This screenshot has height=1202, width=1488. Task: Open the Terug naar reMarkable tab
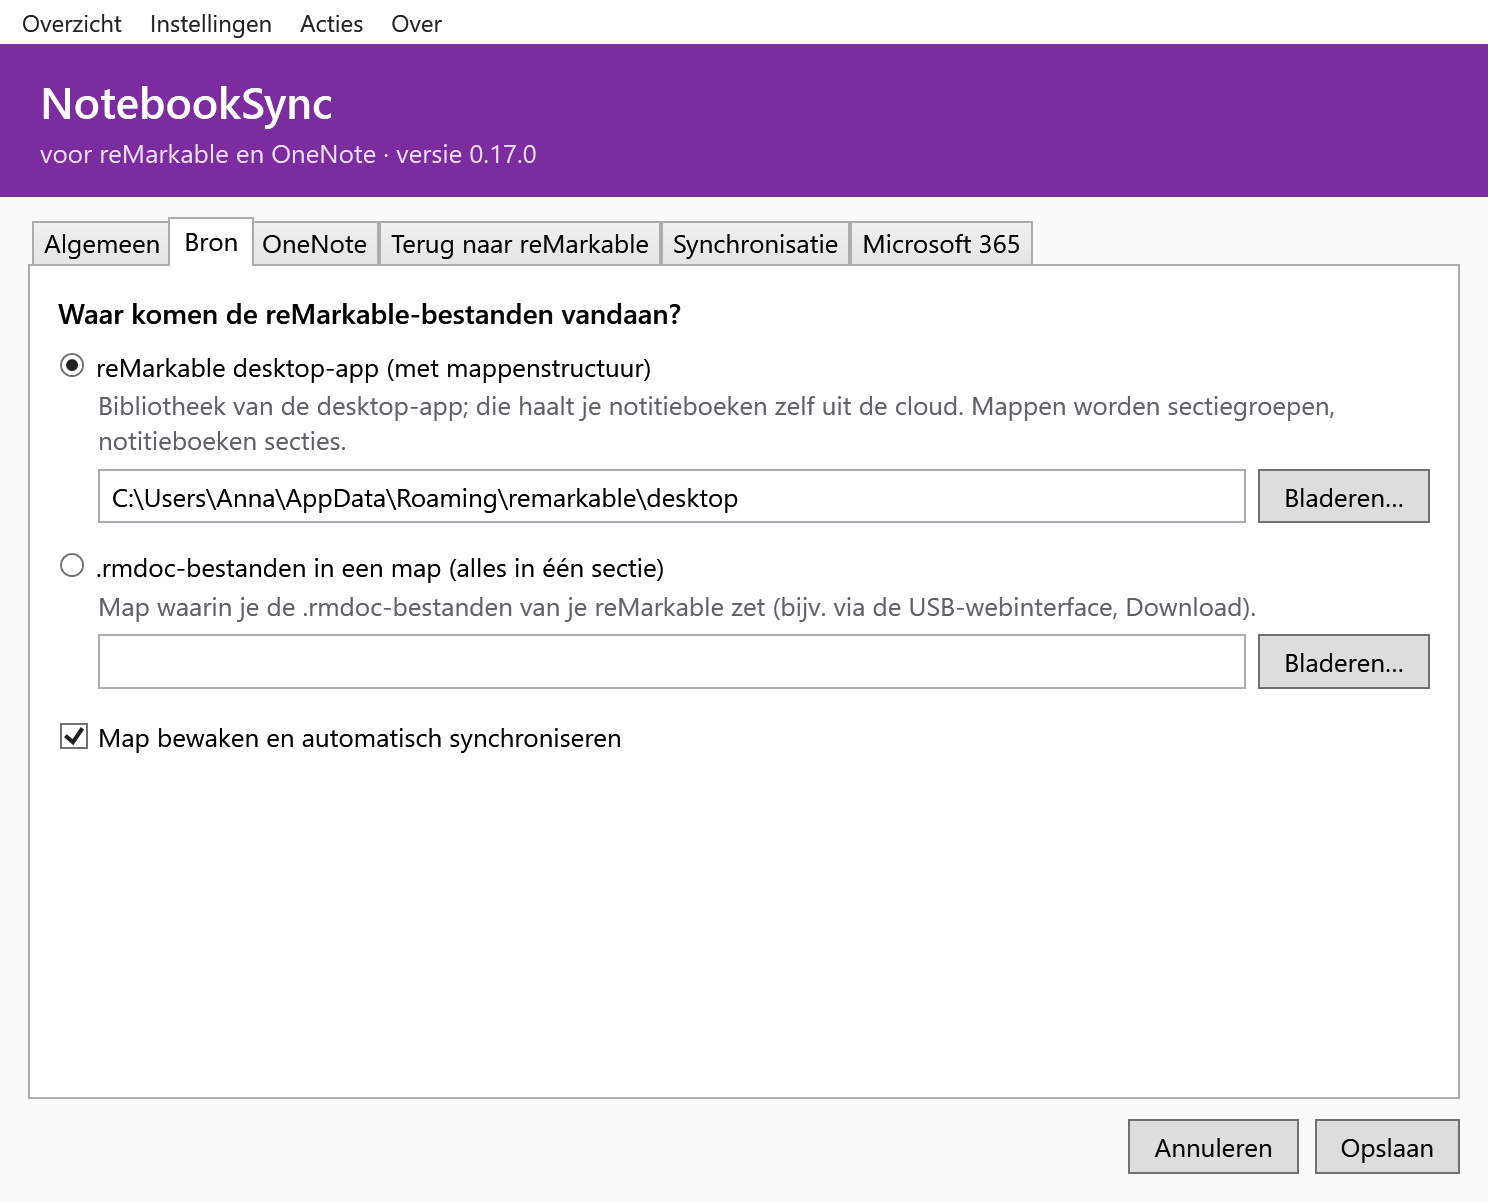(x=520, y=244)
